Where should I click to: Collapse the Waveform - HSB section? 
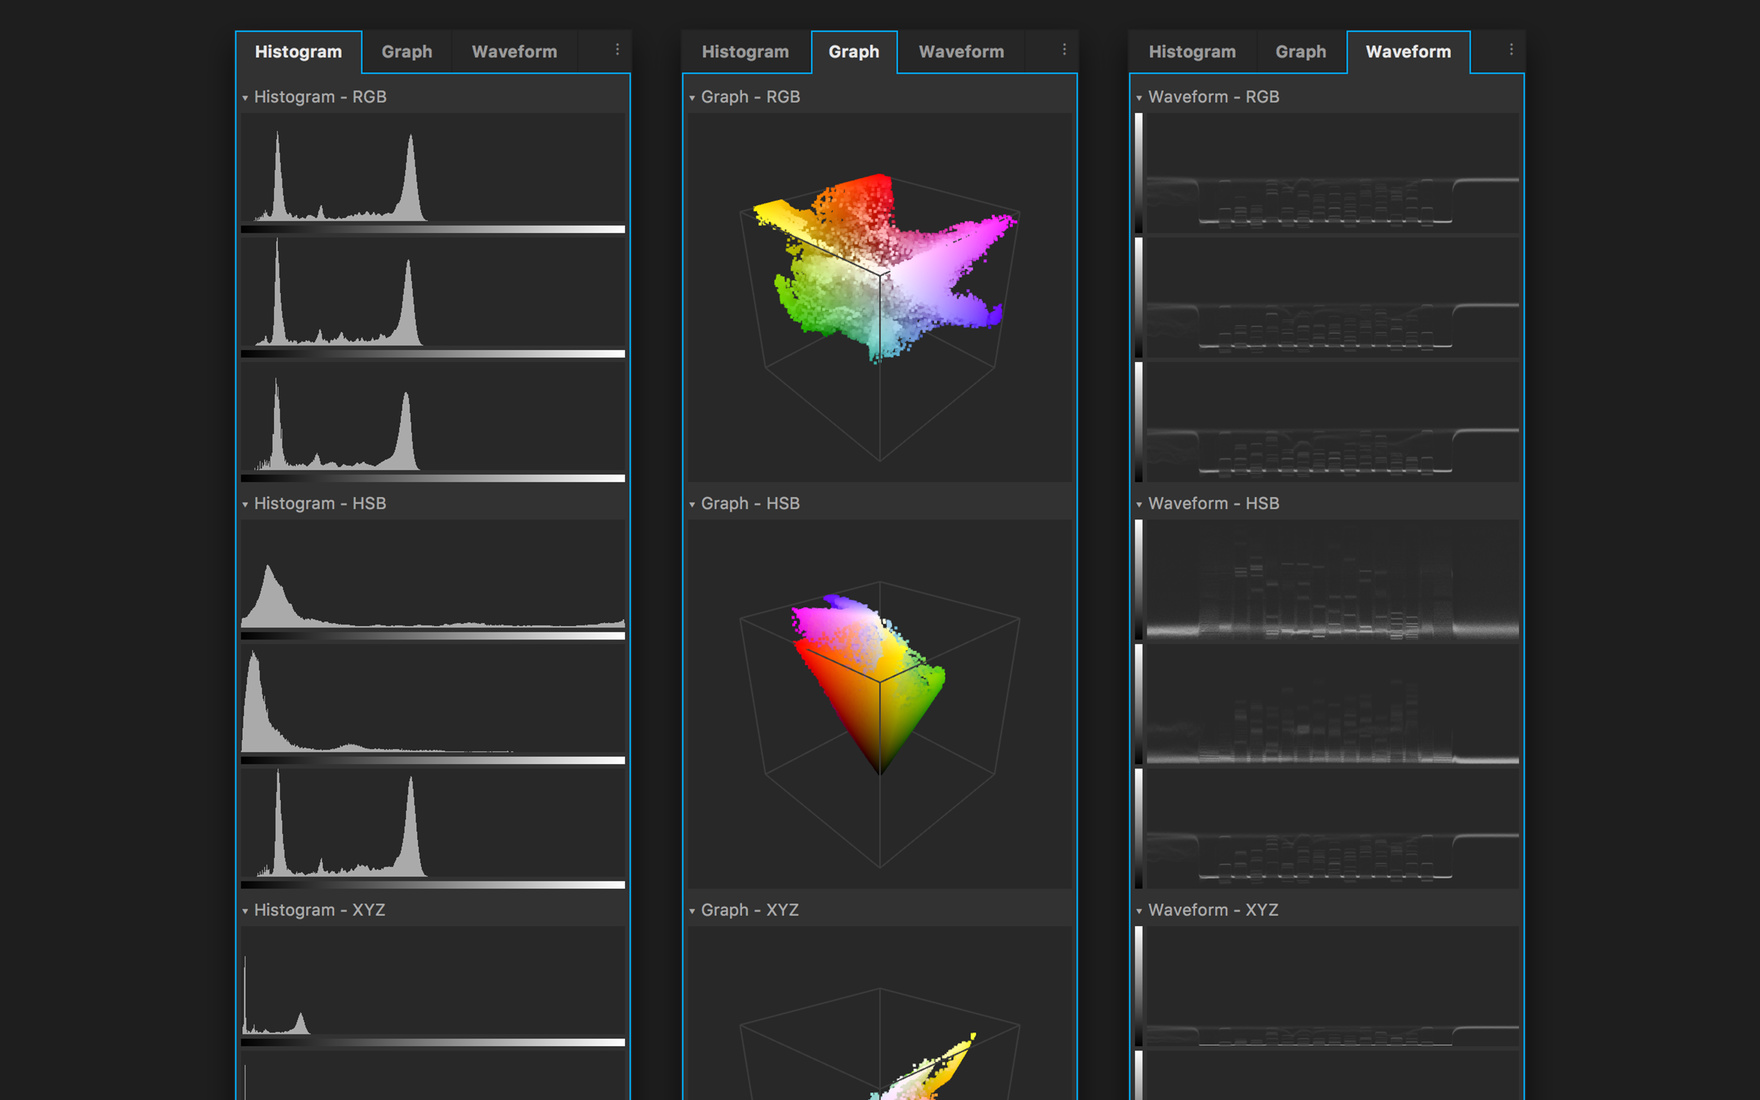pos(1139,504)
